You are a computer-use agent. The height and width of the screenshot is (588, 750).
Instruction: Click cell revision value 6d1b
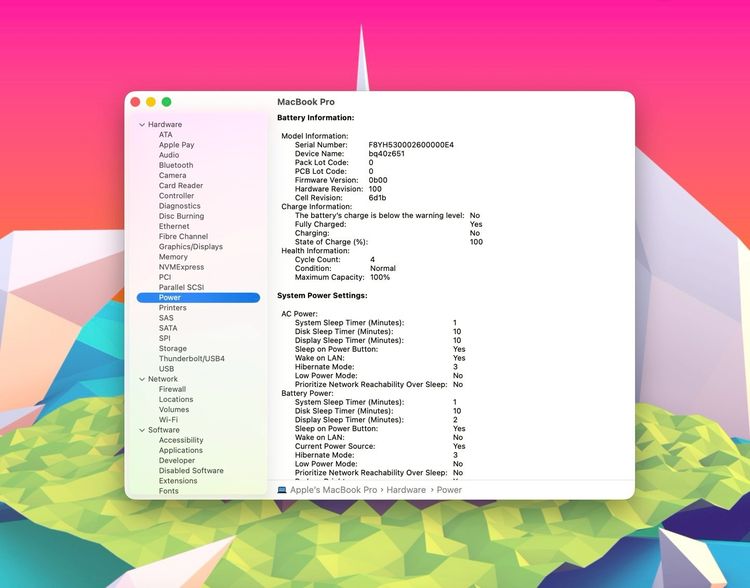point(377,198)
